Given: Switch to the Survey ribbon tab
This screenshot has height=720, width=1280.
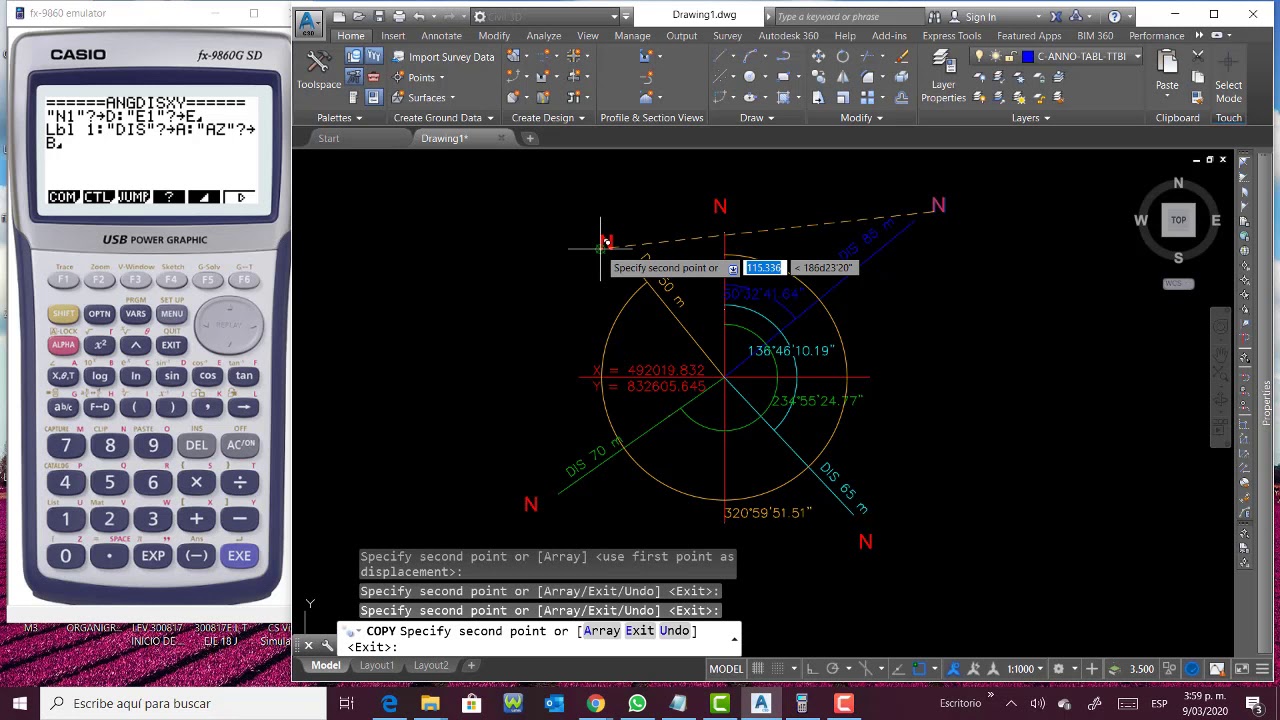Looking at the screenshot, I should click(727, 36).
